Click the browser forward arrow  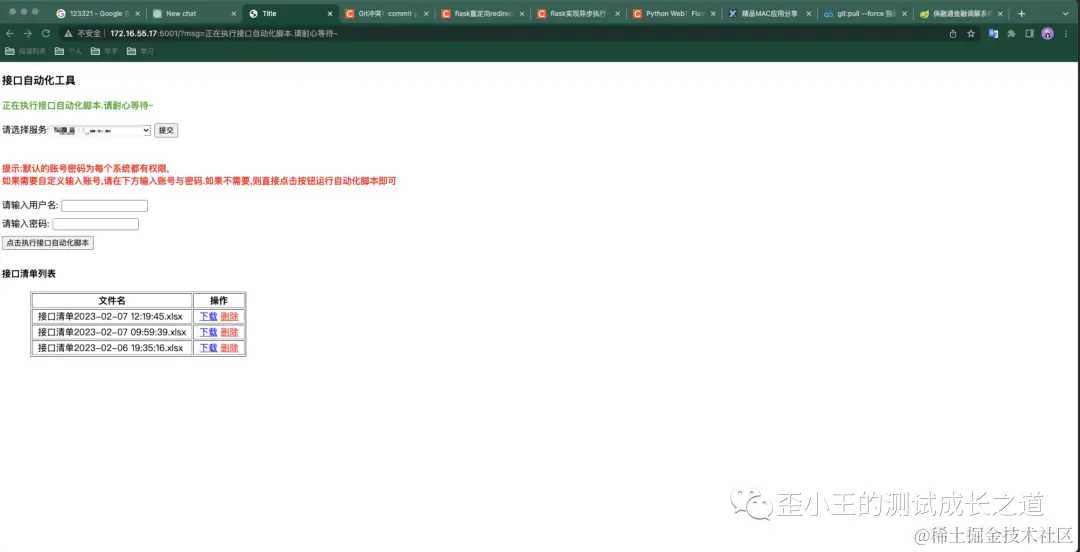click(28, 33)
